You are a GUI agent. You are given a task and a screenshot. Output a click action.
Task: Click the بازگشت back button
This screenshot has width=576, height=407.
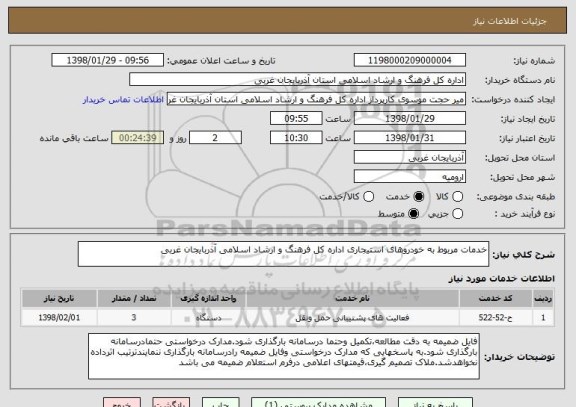tap(171, 403)
